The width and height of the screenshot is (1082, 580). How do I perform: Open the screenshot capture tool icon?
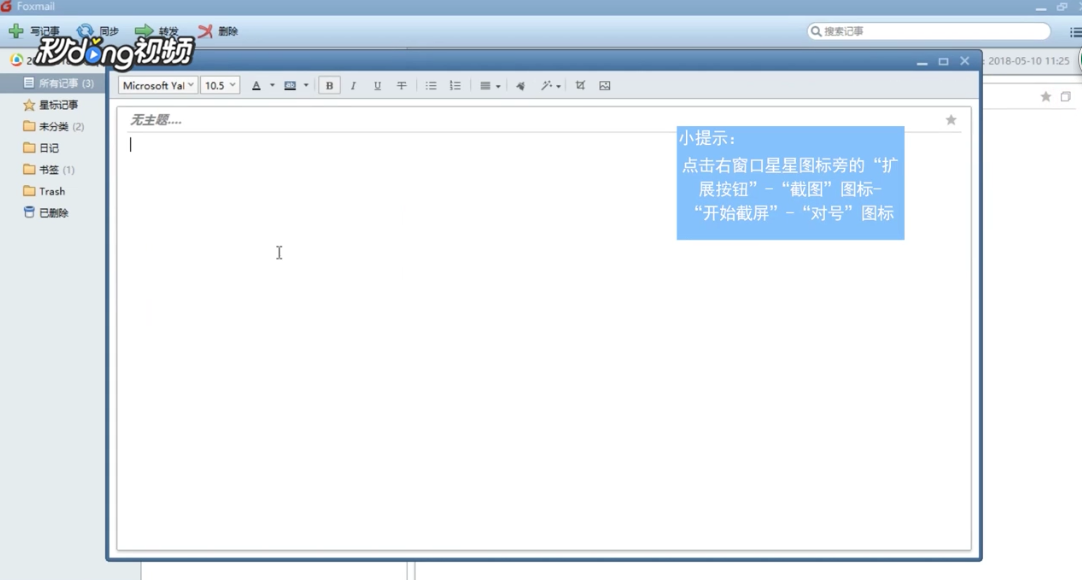pyautogui.click(x=580, y=85)
